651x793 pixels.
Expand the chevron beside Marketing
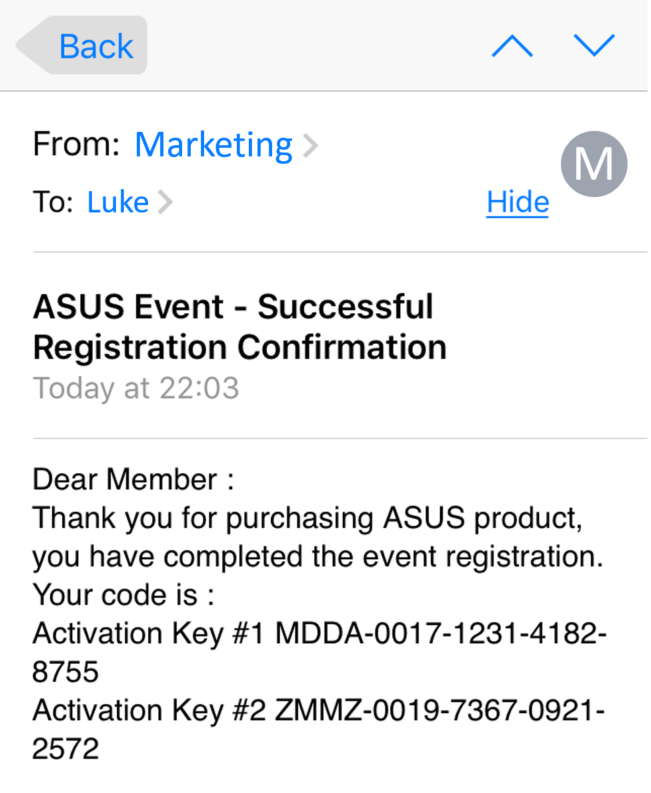(x=310, y=146)
